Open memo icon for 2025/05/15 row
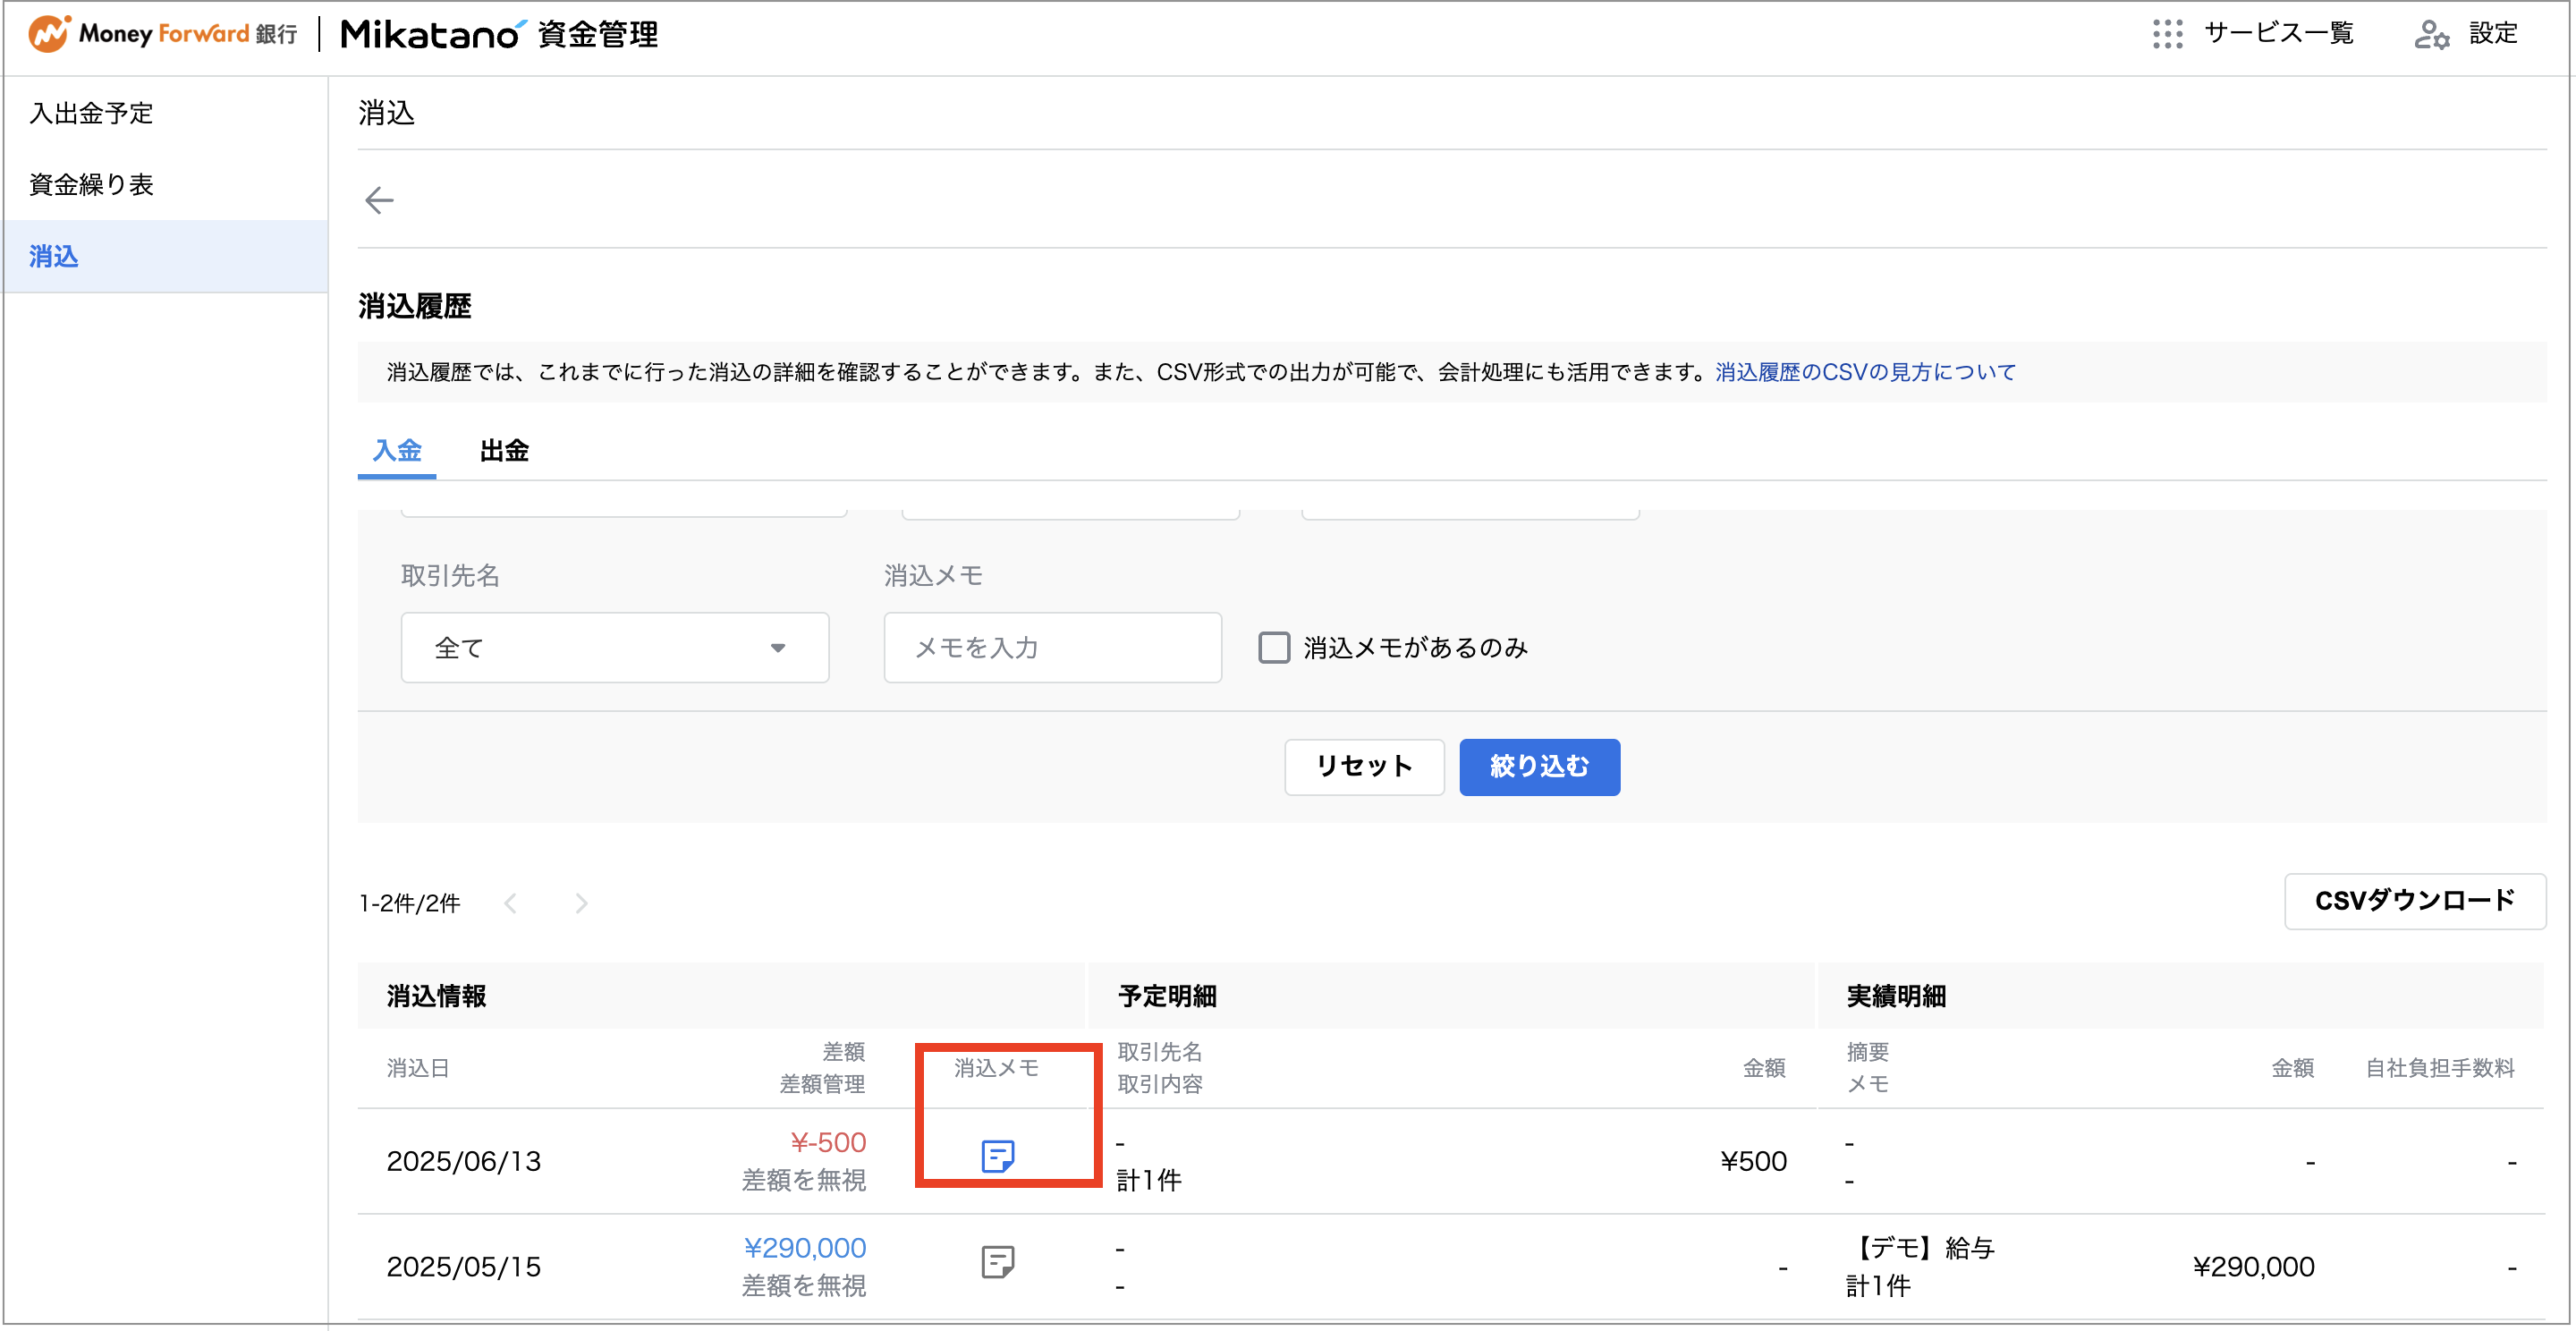 pyautogui.click(x=997, y=1262)
